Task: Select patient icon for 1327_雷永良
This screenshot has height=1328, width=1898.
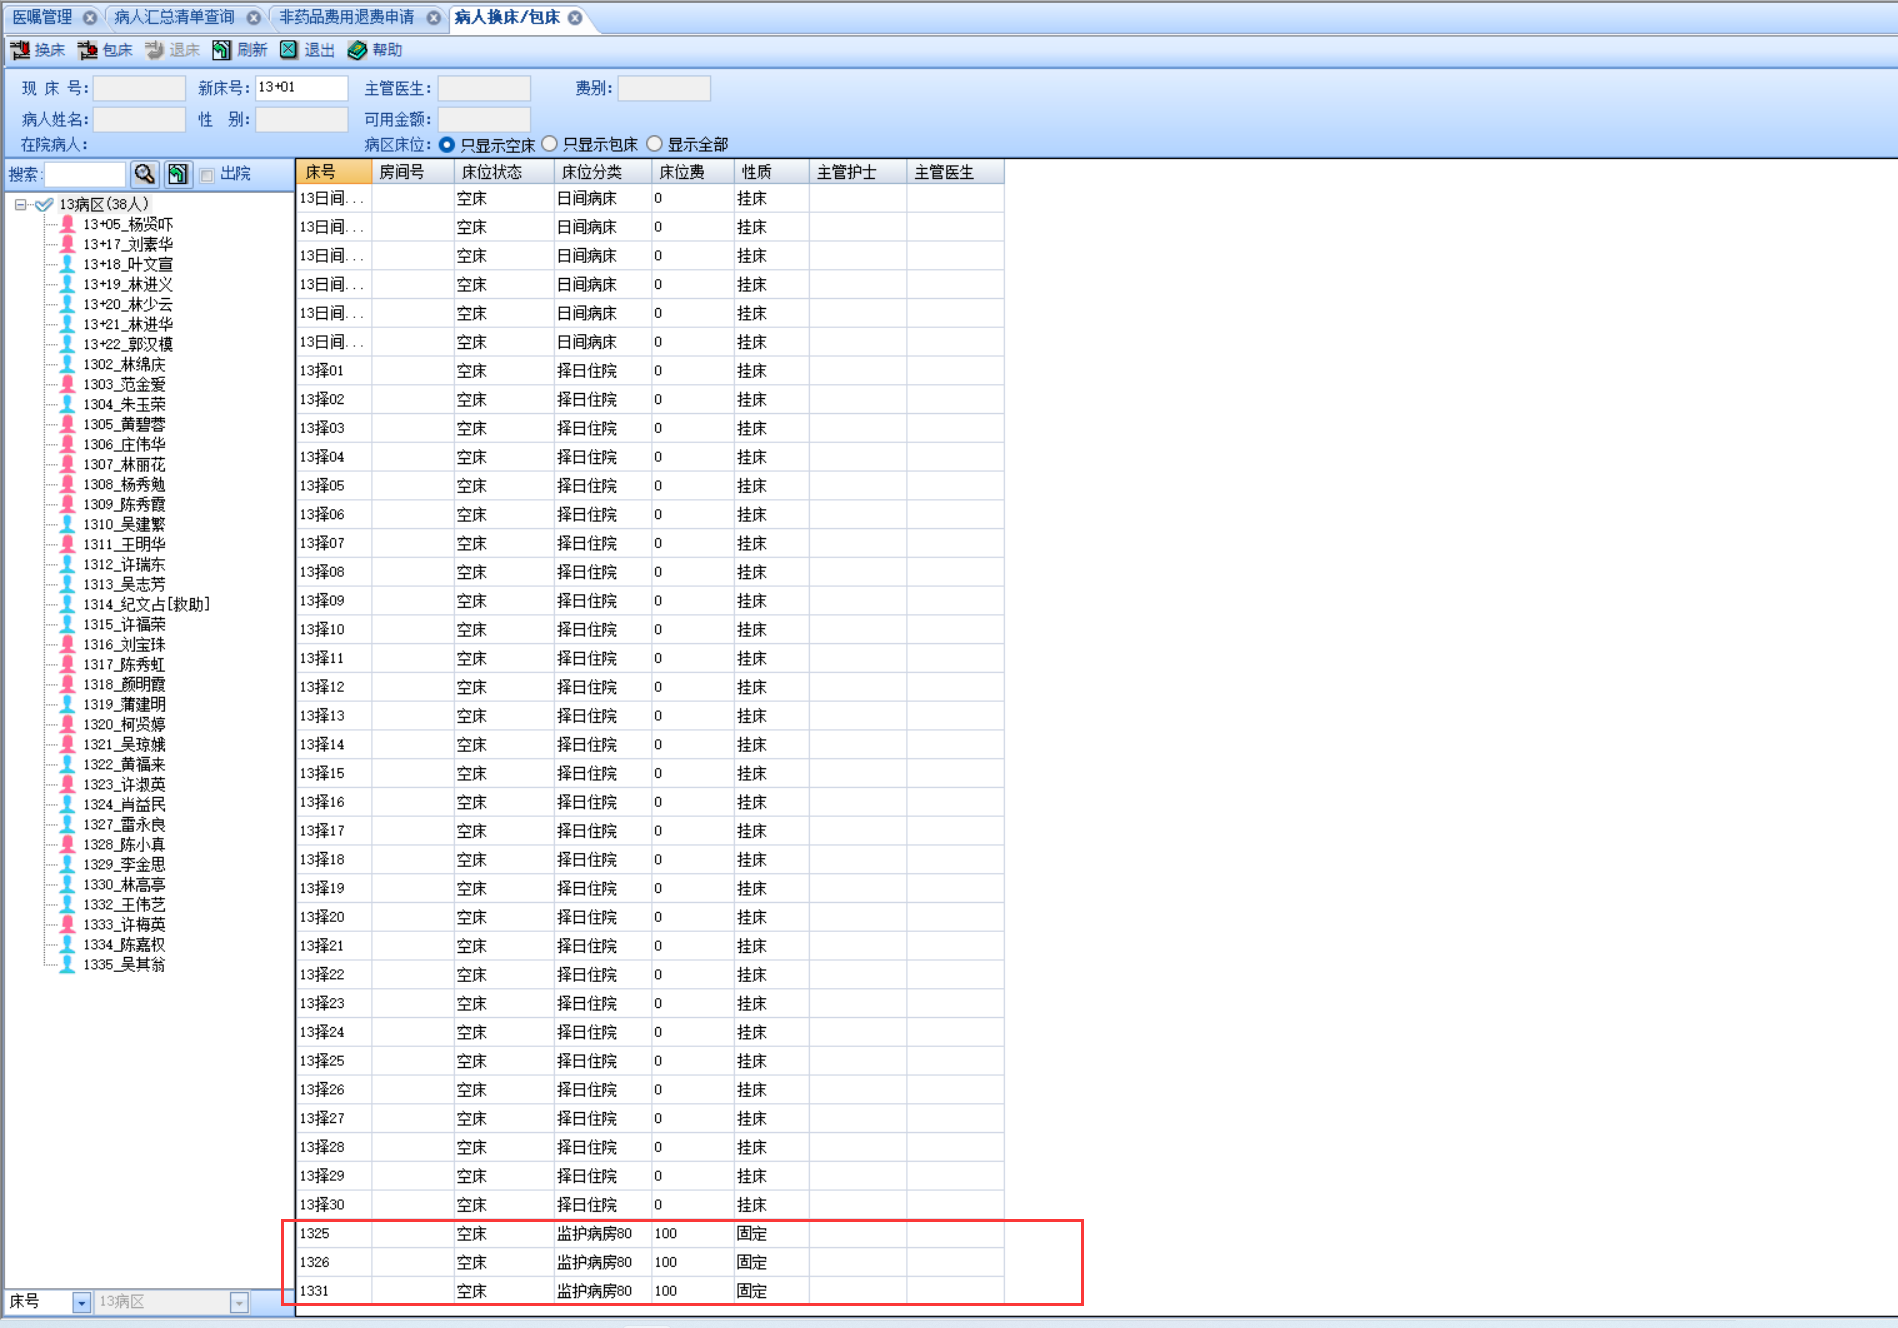Action: 67,824
